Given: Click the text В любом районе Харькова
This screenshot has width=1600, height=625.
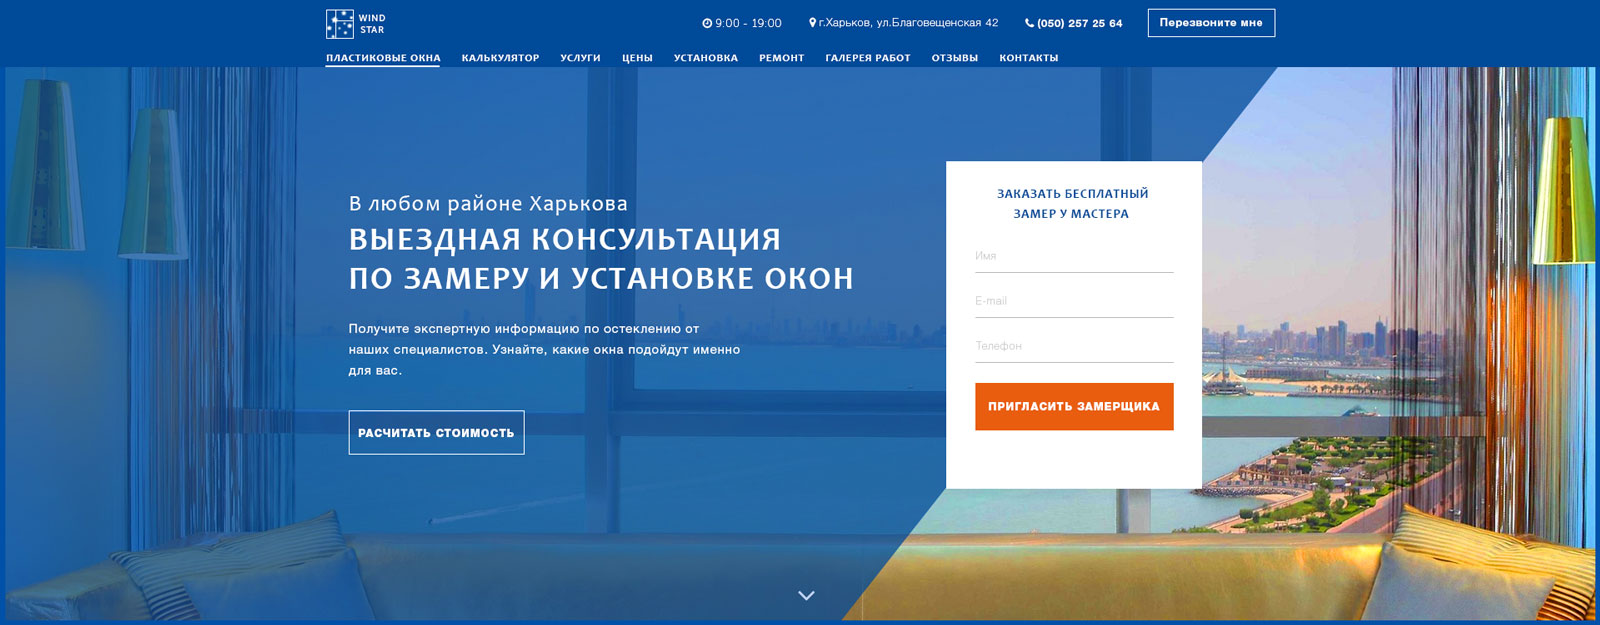Looking at the screenshot, I should point(488,204).
